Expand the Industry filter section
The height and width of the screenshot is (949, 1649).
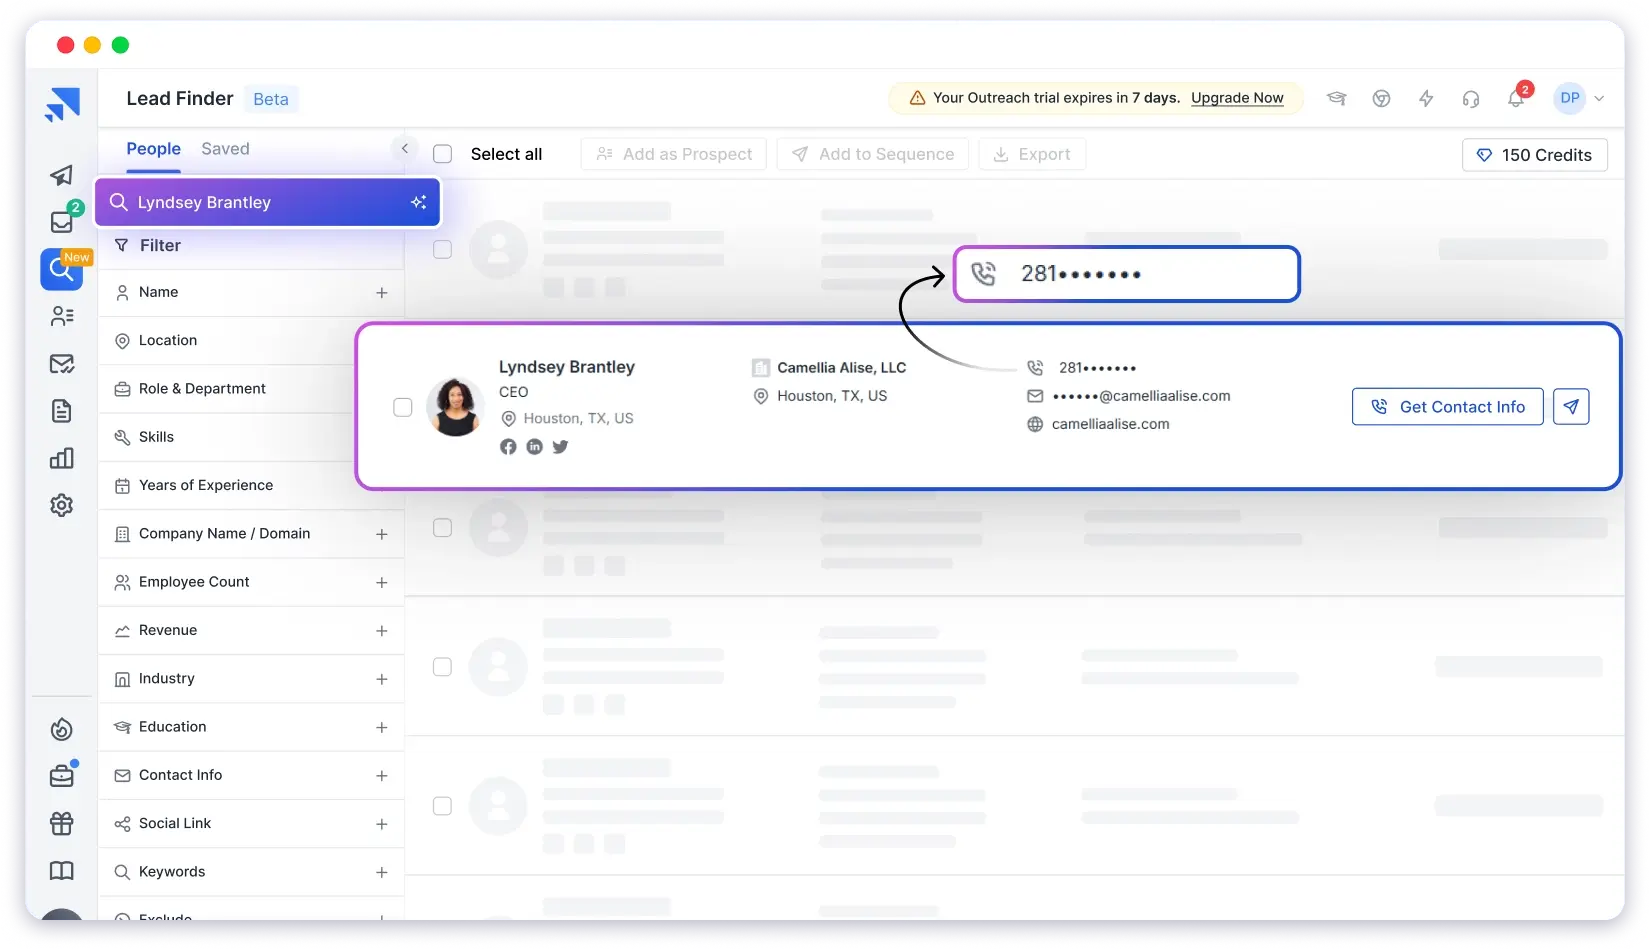point(381,679)
